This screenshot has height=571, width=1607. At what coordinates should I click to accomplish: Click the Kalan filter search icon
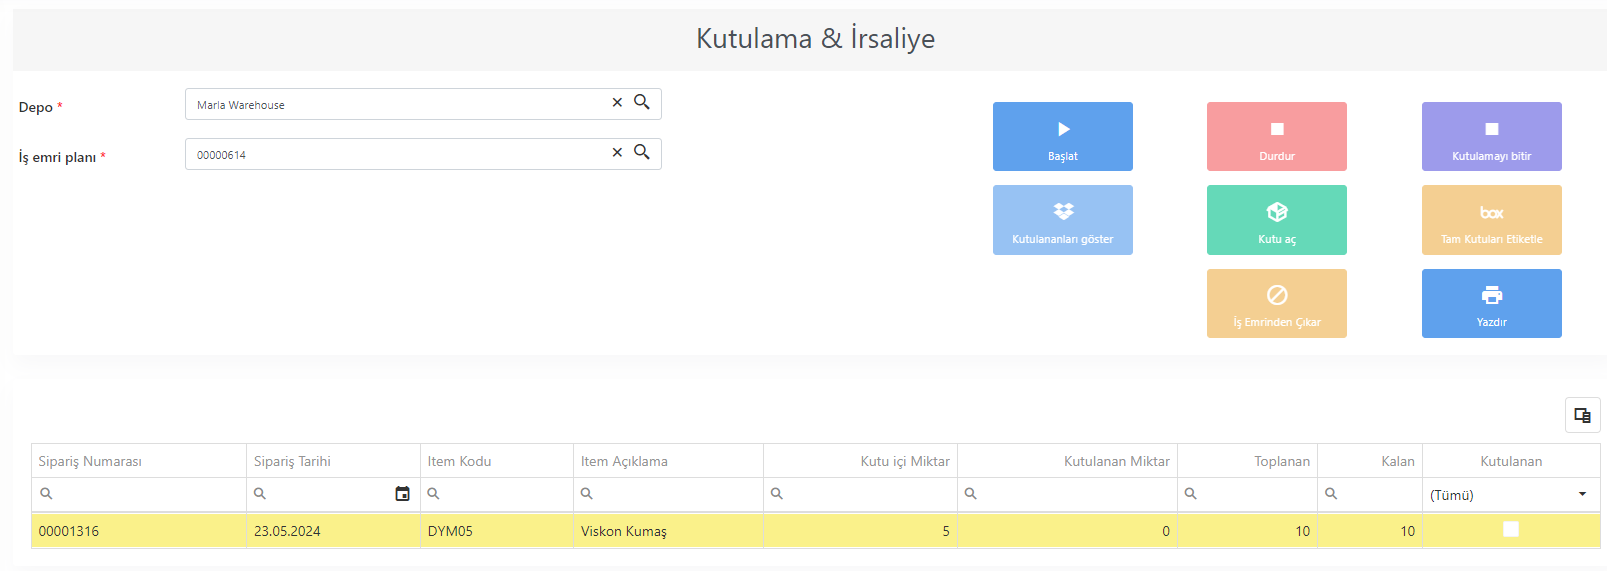pos(1331,494)
